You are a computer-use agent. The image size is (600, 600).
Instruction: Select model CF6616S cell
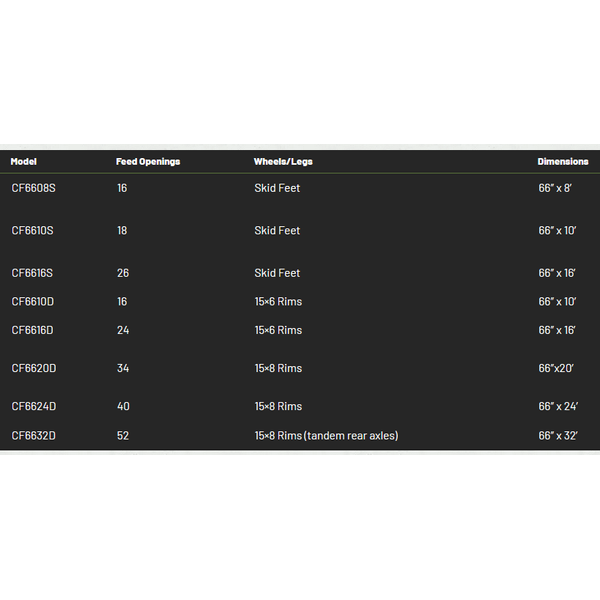tap(32, 273)
